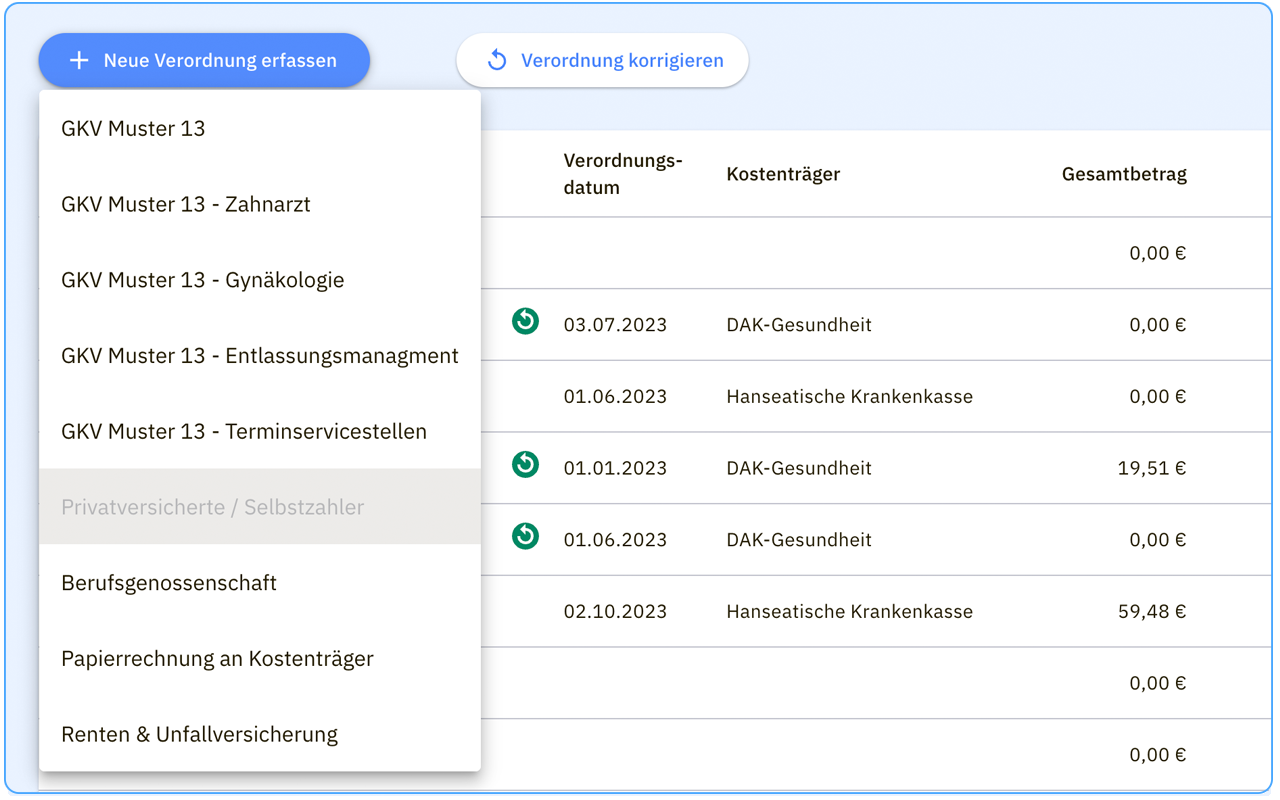This screenshot has width=1280, height=800.
Task: Select GKV Muster 13 - Zahnarzt
Action: (x=186, y=204)
